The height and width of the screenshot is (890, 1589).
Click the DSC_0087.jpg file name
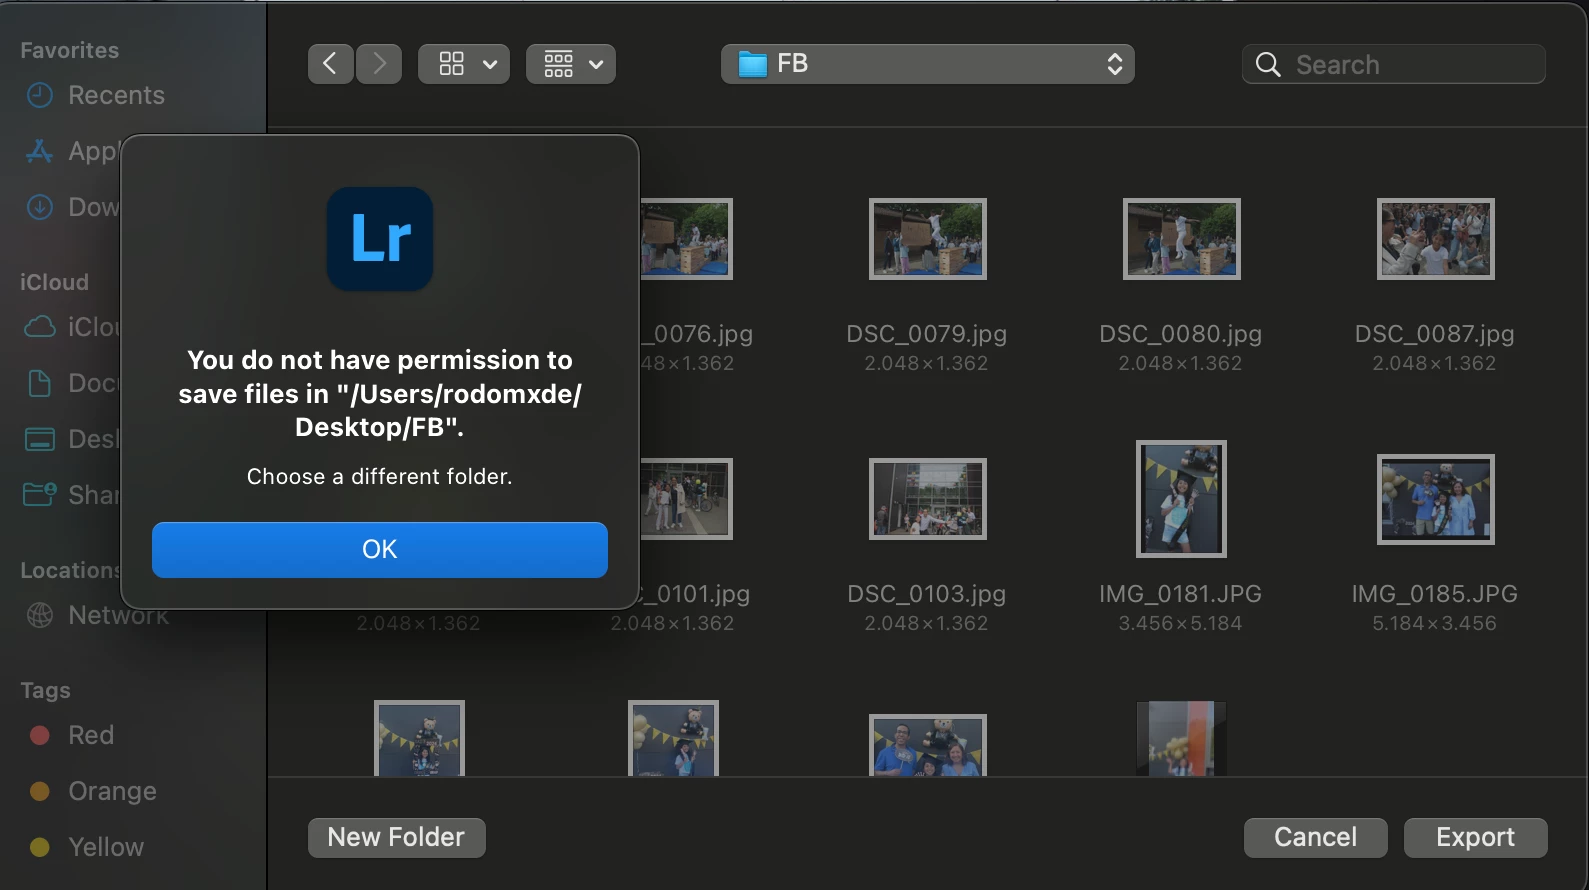[x=1435, y=334]
